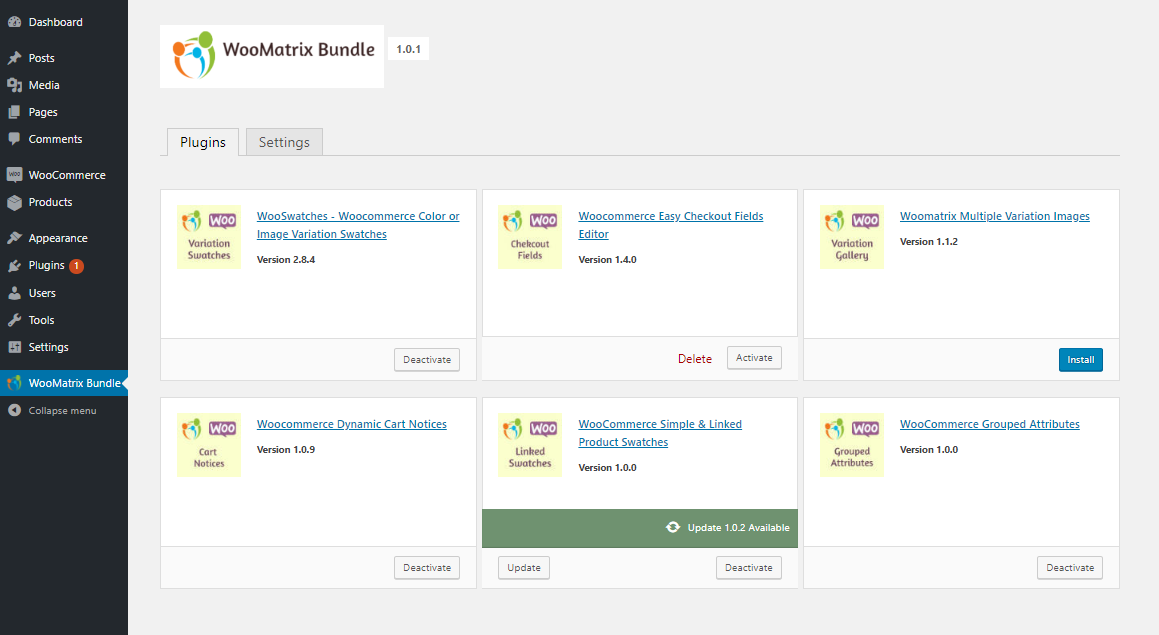Deactivate the Grouped Attributes plugin
Screen dimensions: 1159x635
point(1070,568)
